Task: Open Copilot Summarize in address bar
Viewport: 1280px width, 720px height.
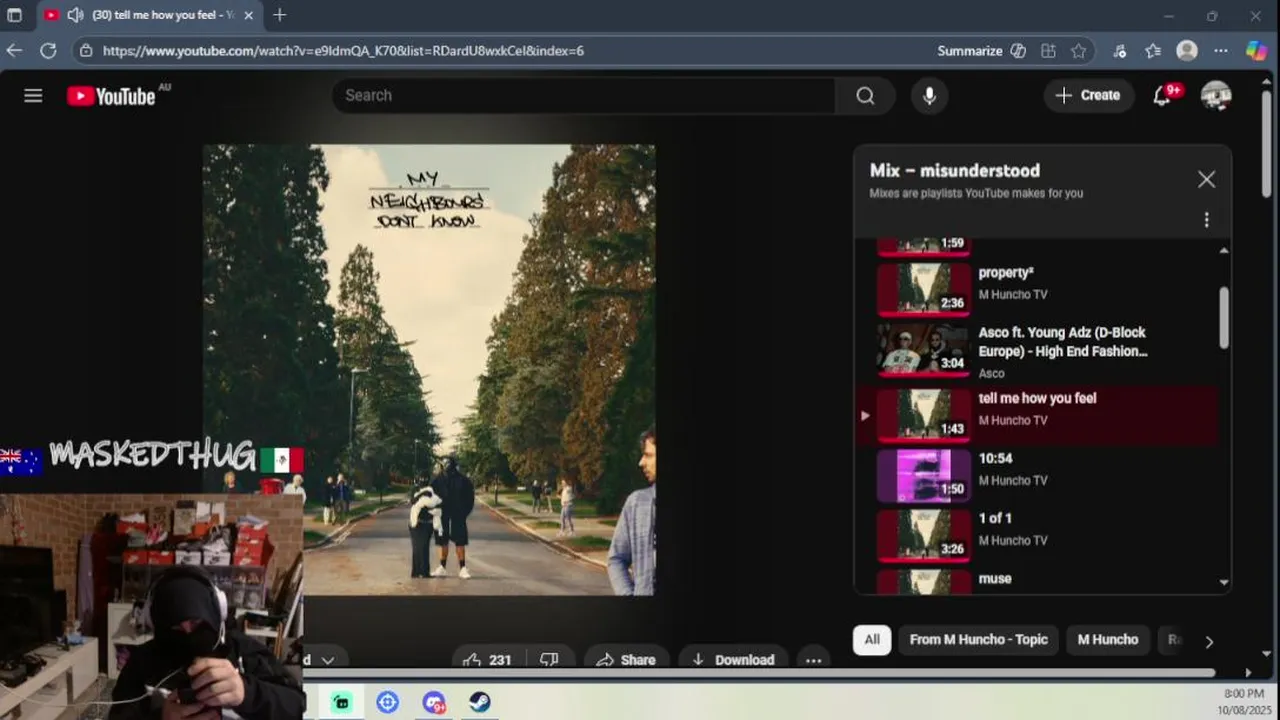Action: pyautogui.click(x=981, y=50)
